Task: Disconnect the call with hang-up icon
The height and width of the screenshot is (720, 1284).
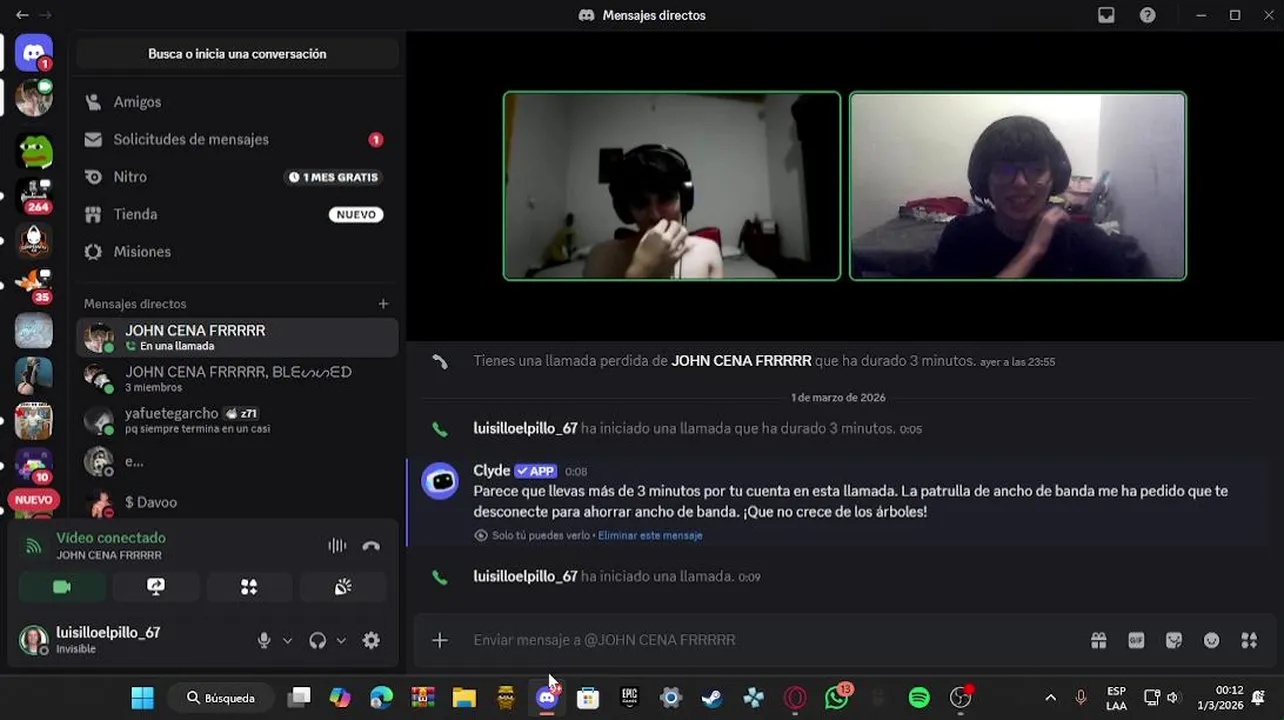Action: click(371, 546)
